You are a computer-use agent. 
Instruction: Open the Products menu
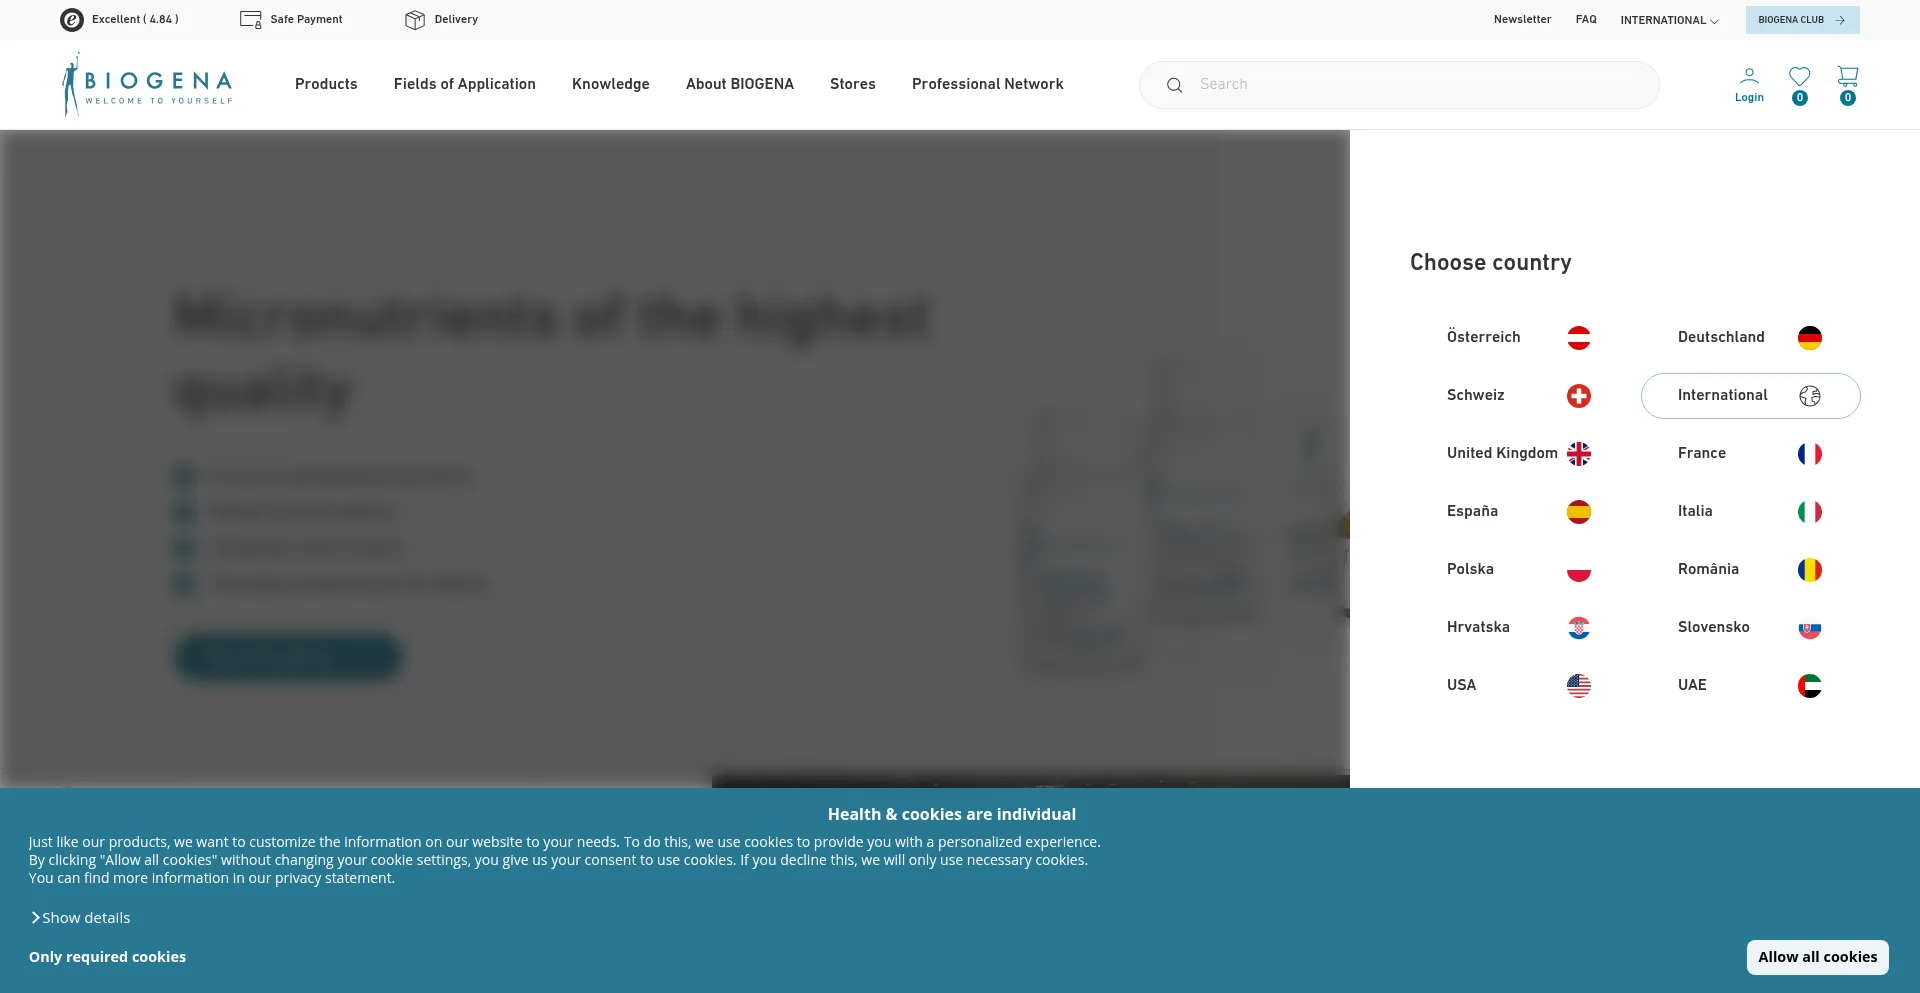(x=326, y=84)
